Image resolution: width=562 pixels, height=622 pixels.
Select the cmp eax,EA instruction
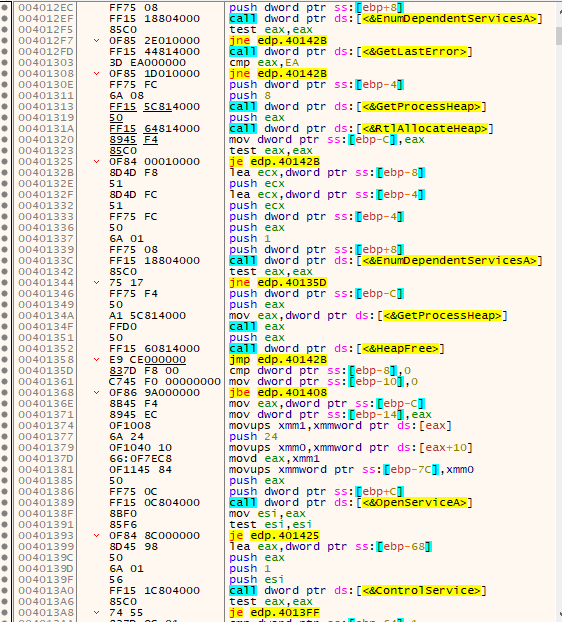[264, 62]
